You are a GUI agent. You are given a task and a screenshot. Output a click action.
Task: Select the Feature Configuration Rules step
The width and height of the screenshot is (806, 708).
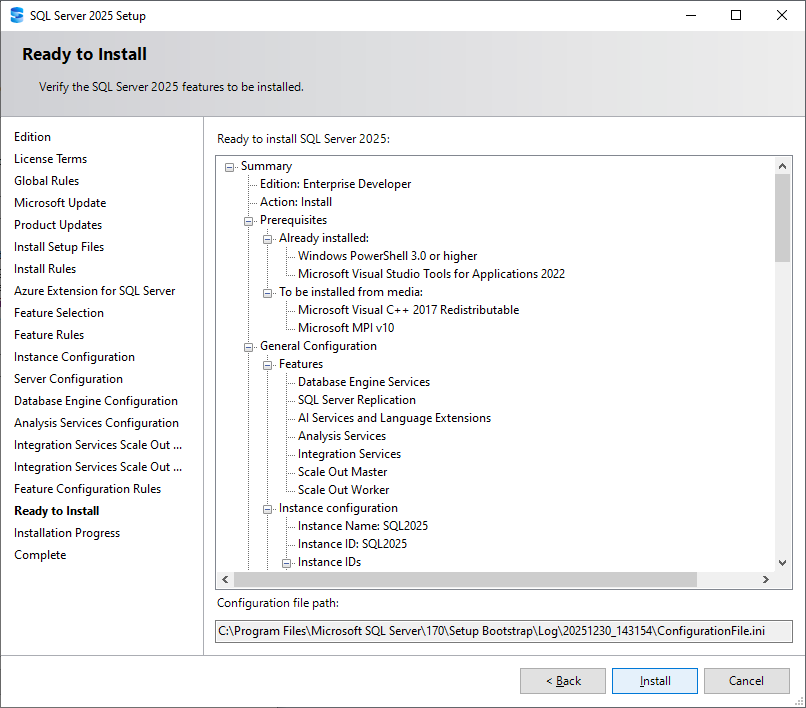(x=87, y=489)
